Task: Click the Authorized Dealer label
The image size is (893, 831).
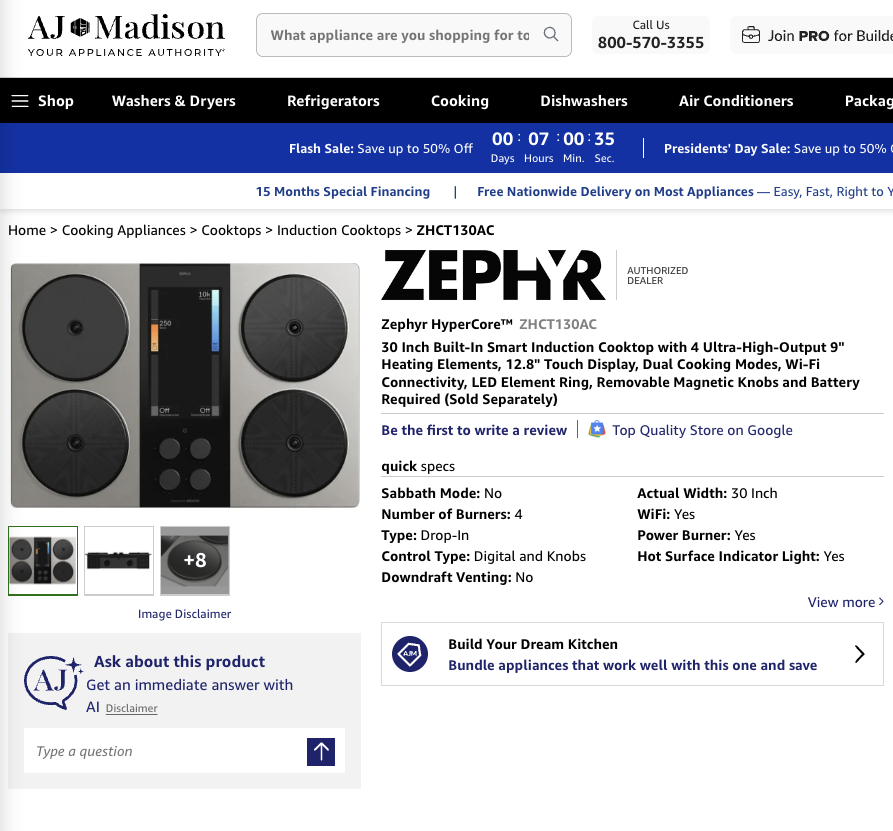Action: 657,276
